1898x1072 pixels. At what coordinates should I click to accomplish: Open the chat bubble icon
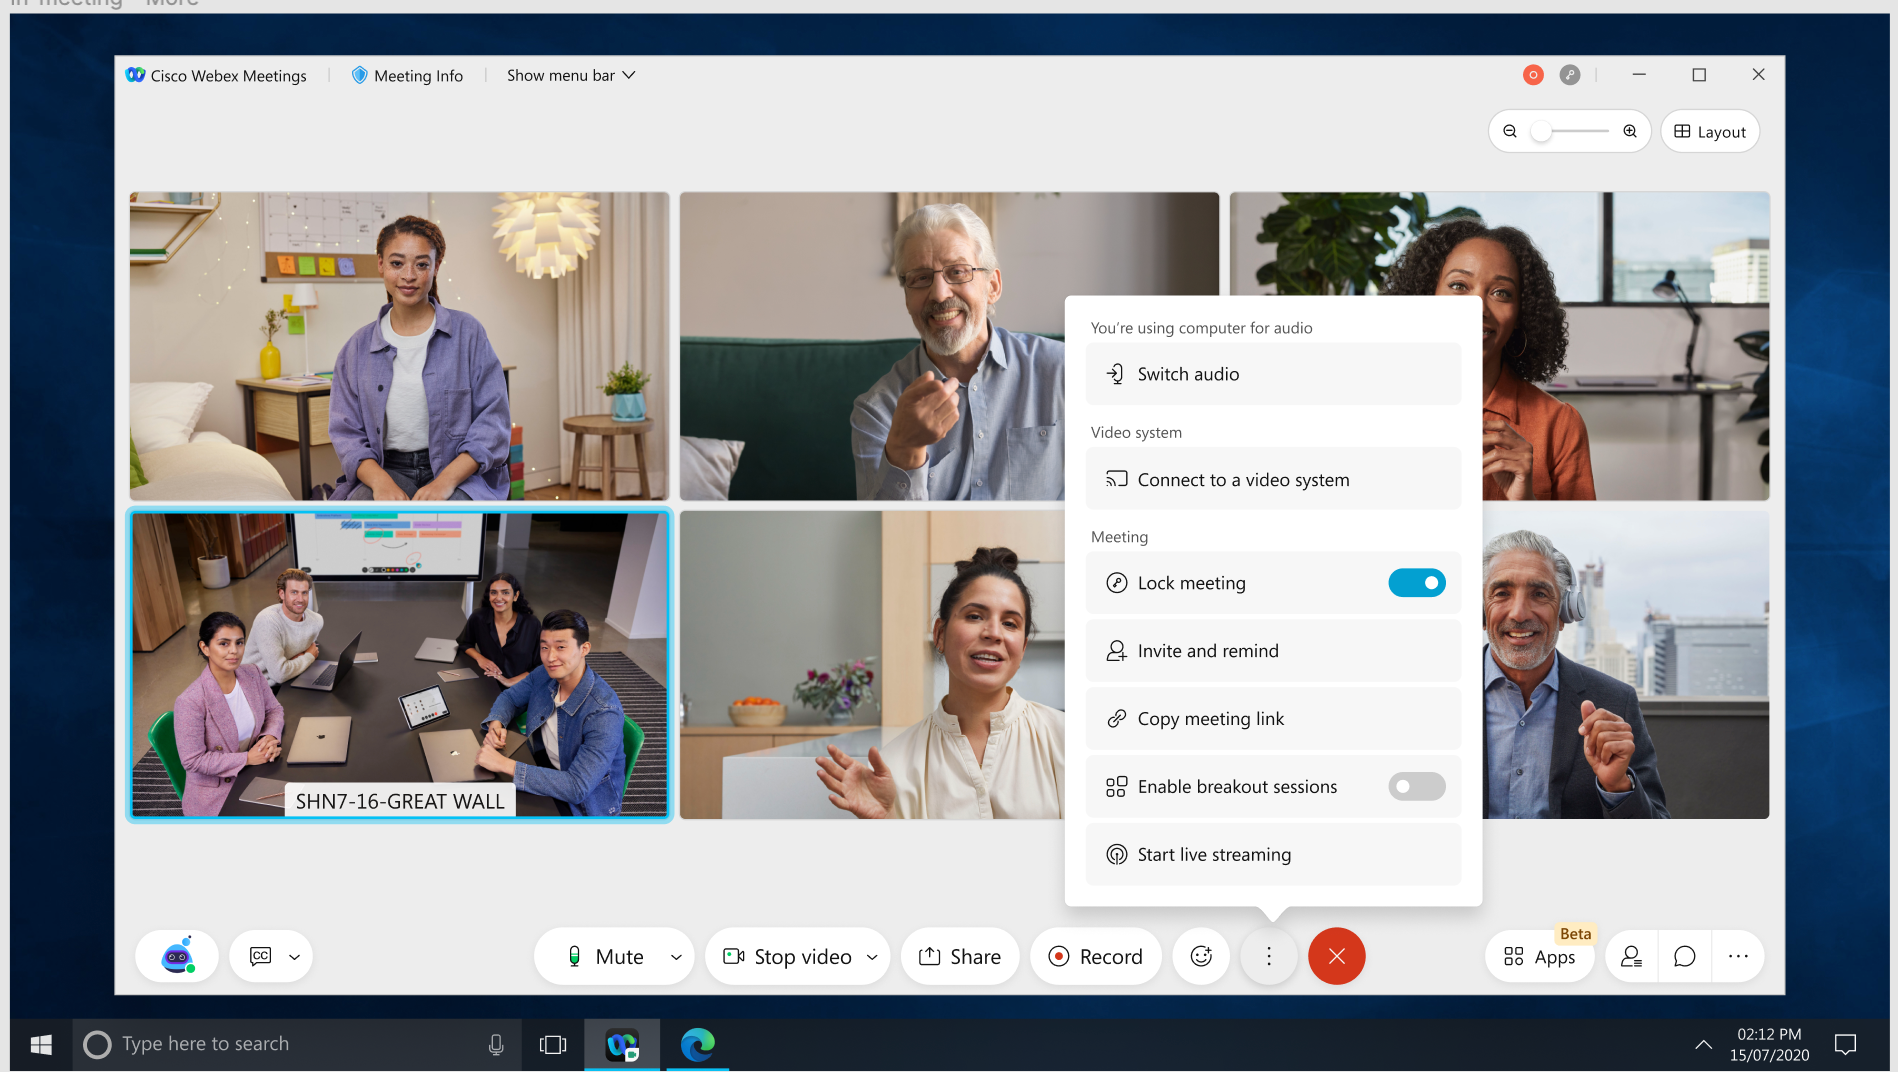click(1684, 957)
